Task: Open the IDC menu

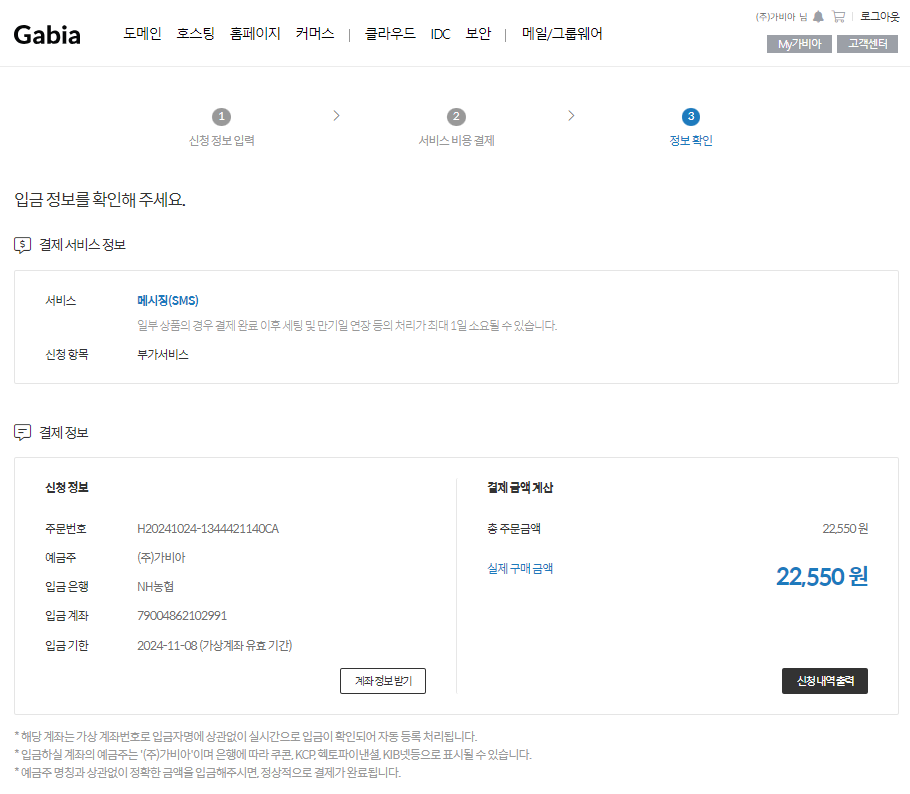Action: click(x=440, y=34)
